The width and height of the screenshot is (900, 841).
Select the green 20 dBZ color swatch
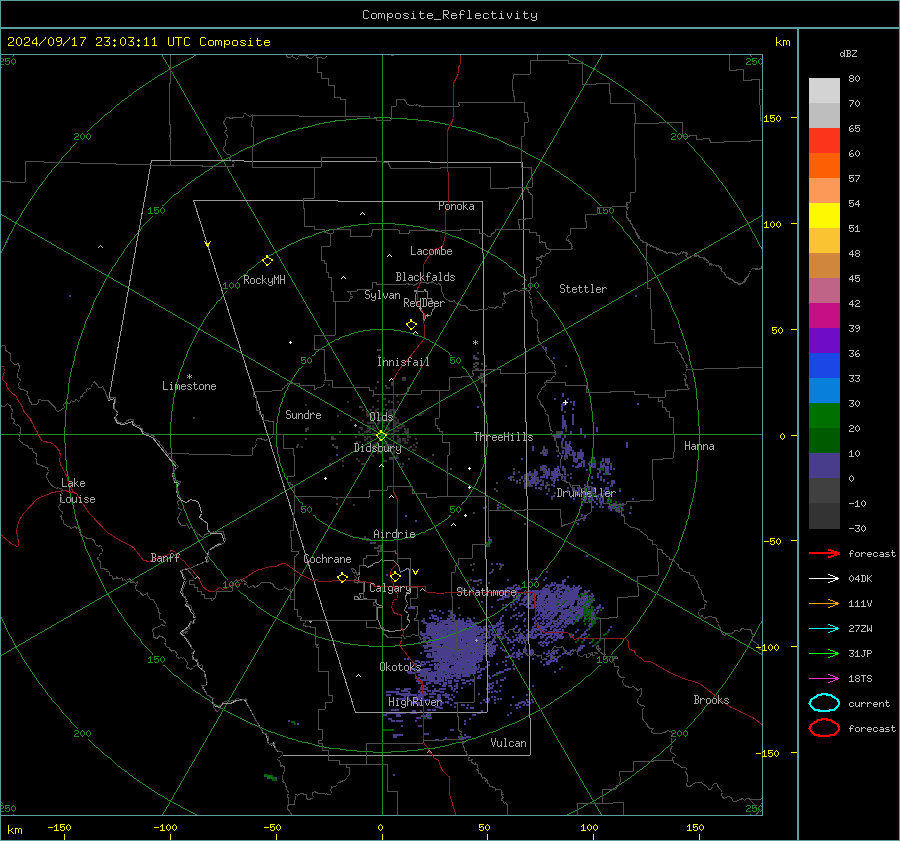(x=824, y=416)
